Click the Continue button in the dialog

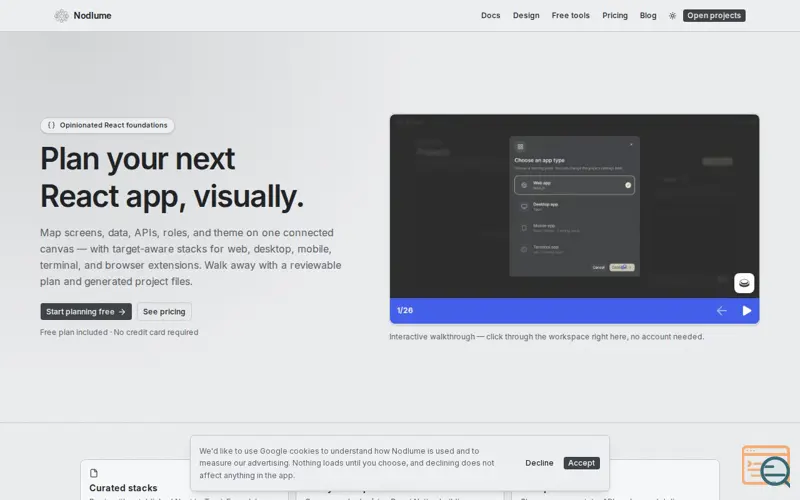coord(622,267)
